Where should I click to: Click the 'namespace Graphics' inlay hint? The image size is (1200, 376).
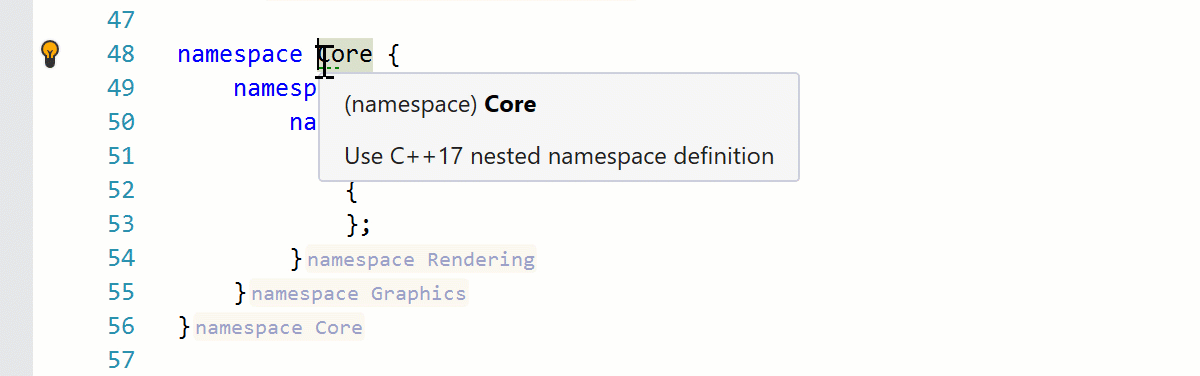coord(359,294)
